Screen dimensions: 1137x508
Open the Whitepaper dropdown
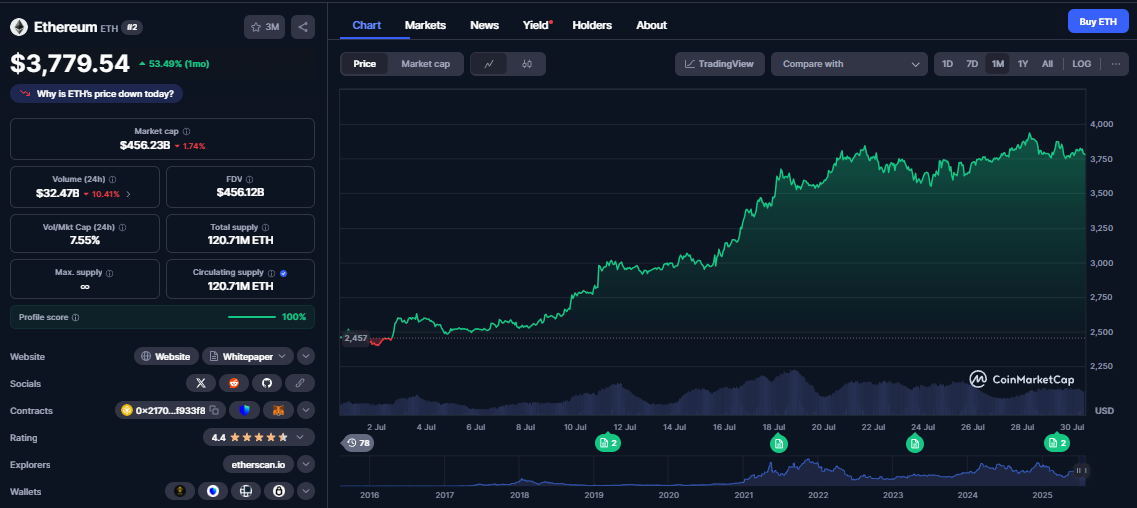pyautogui.click(x=248, y=357)
